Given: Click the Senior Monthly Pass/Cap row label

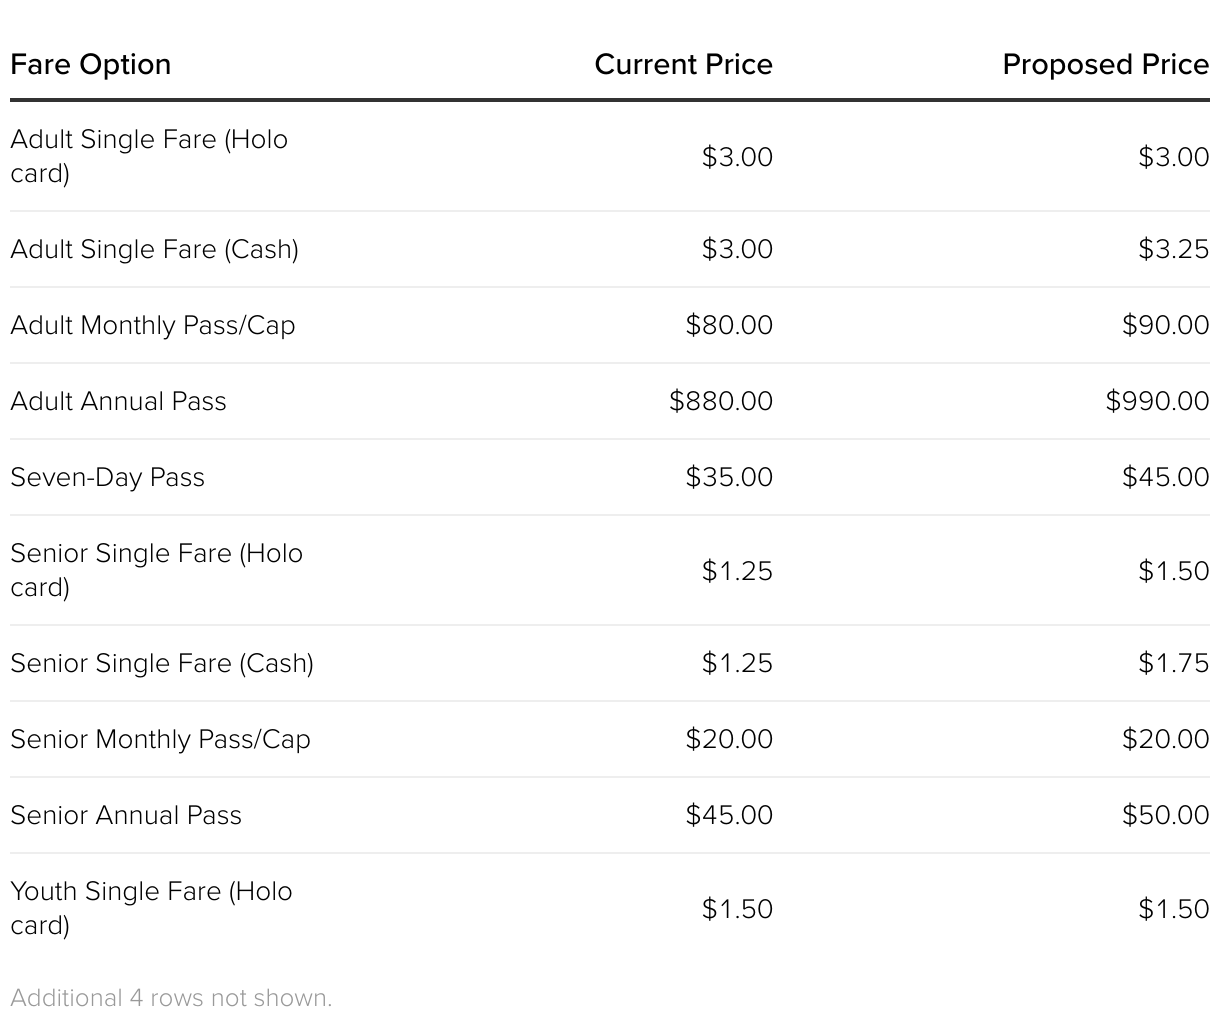Looking at the screenshot, I should tap(160, 739).
